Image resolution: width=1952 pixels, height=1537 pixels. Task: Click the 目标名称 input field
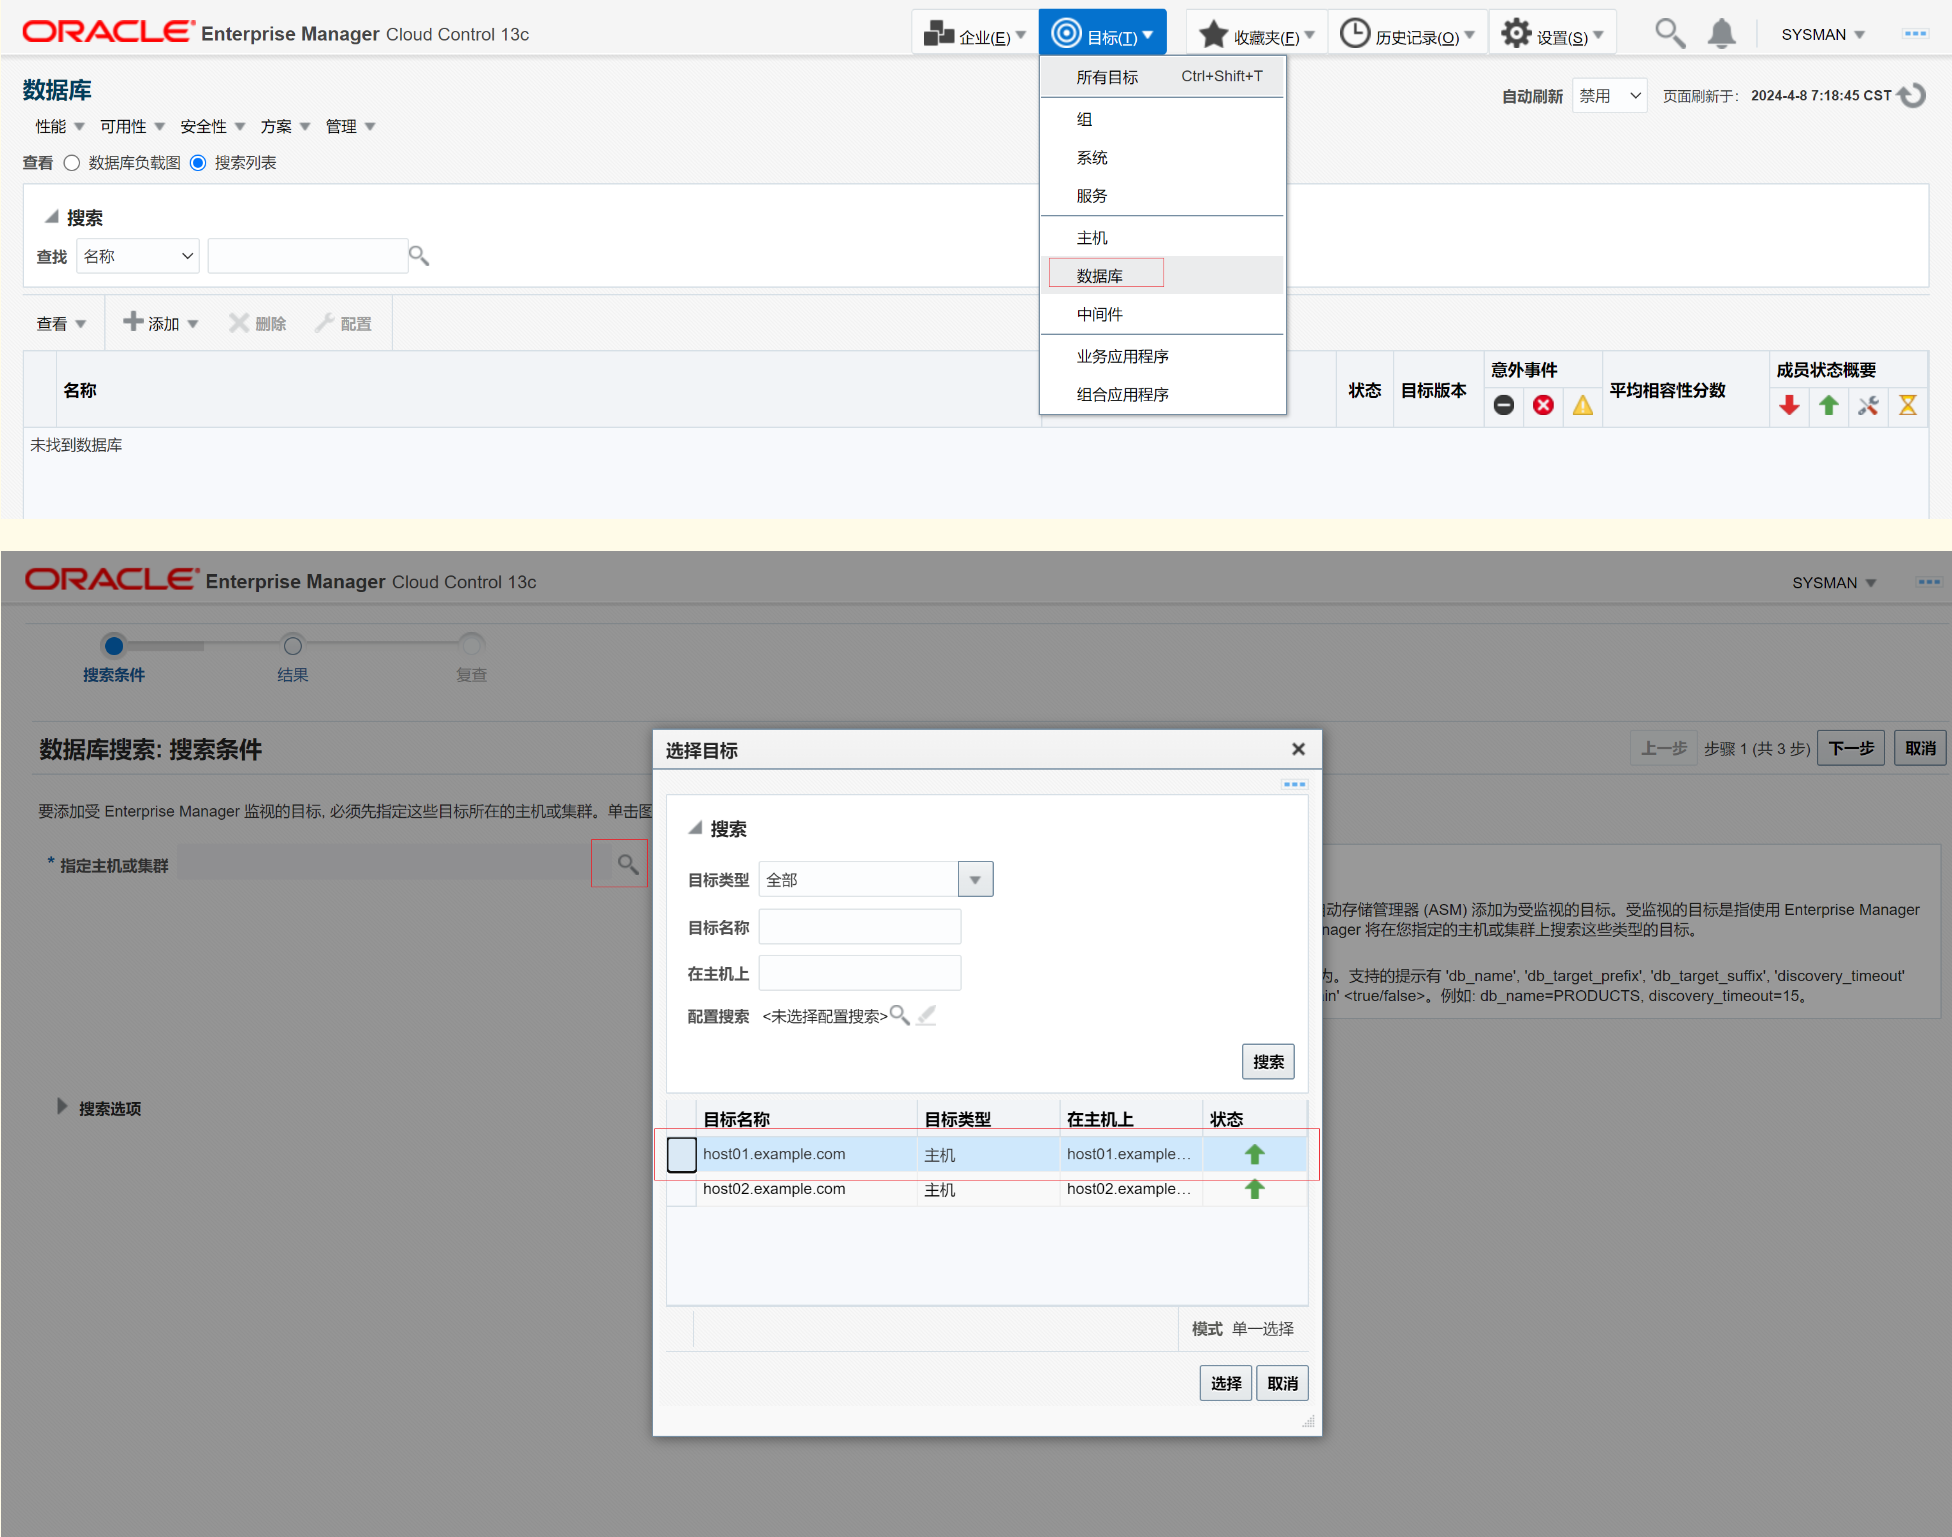[859, 927]
